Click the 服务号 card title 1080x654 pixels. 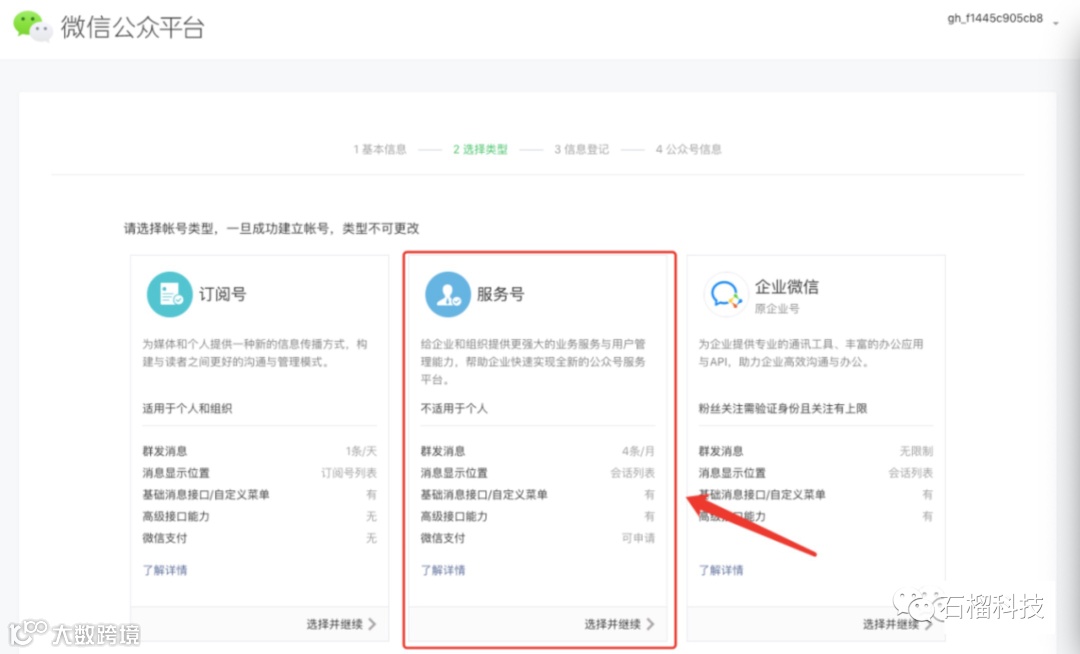click(x=501, y=294)
